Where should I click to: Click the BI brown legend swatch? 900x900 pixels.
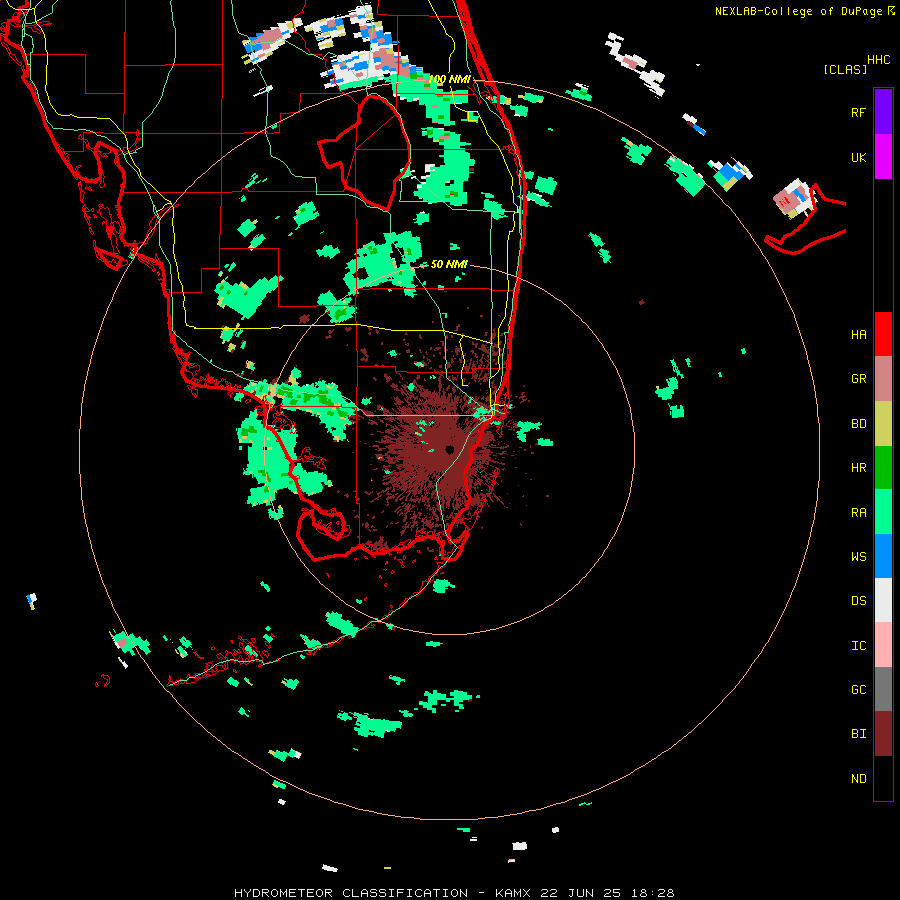(x=883, y=734)
